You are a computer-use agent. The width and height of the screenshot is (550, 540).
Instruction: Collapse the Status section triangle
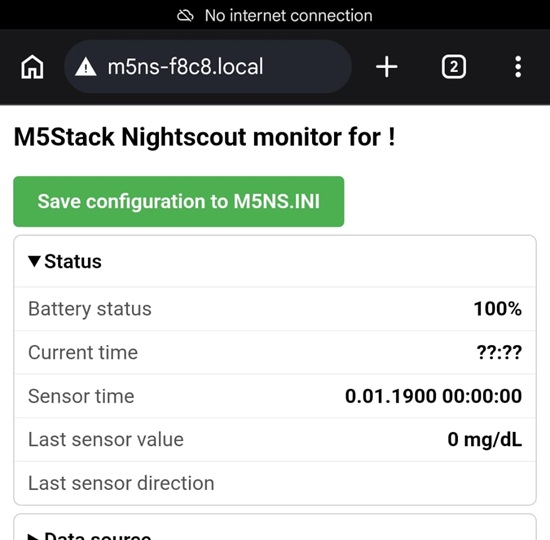click(34, 261)
